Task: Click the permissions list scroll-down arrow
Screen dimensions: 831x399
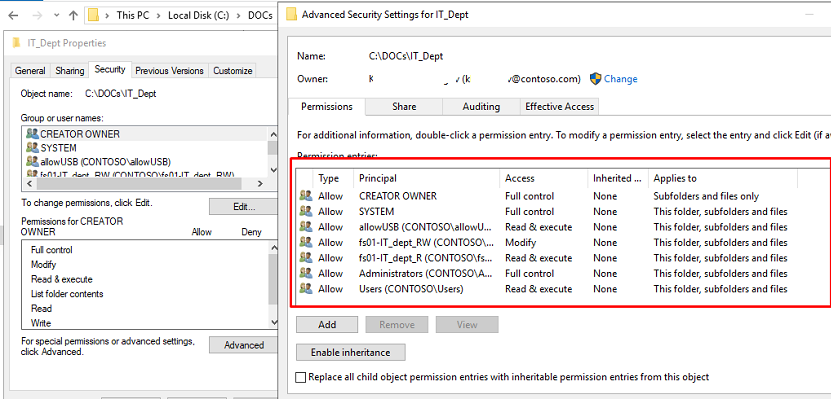Action: point(273,322)
